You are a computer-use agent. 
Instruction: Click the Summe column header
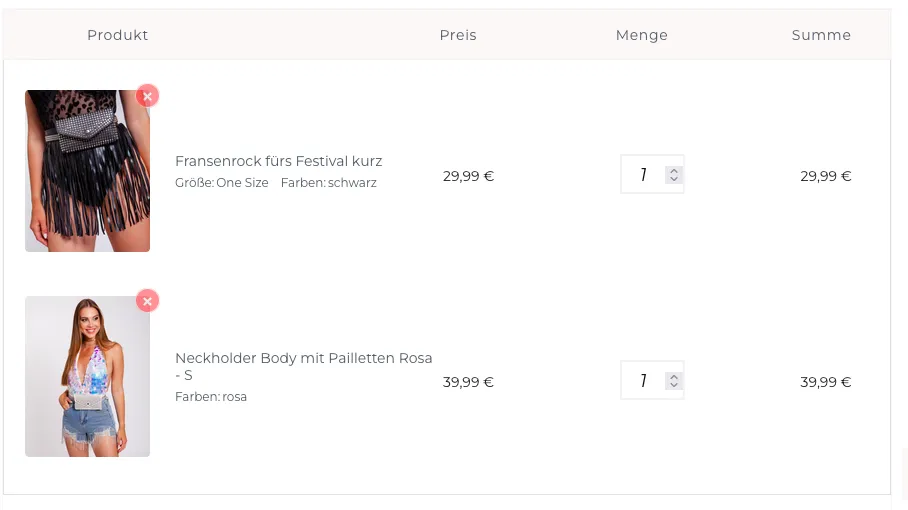821,35
